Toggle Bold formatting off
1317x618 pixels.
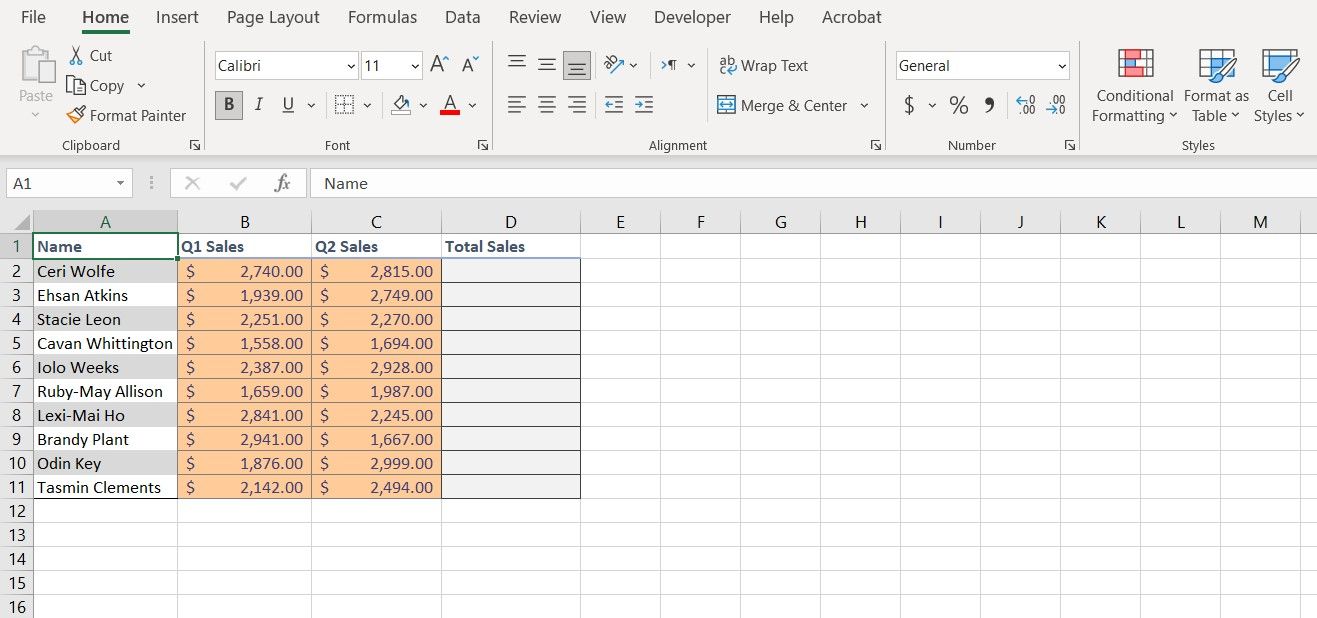coord(229,104)
